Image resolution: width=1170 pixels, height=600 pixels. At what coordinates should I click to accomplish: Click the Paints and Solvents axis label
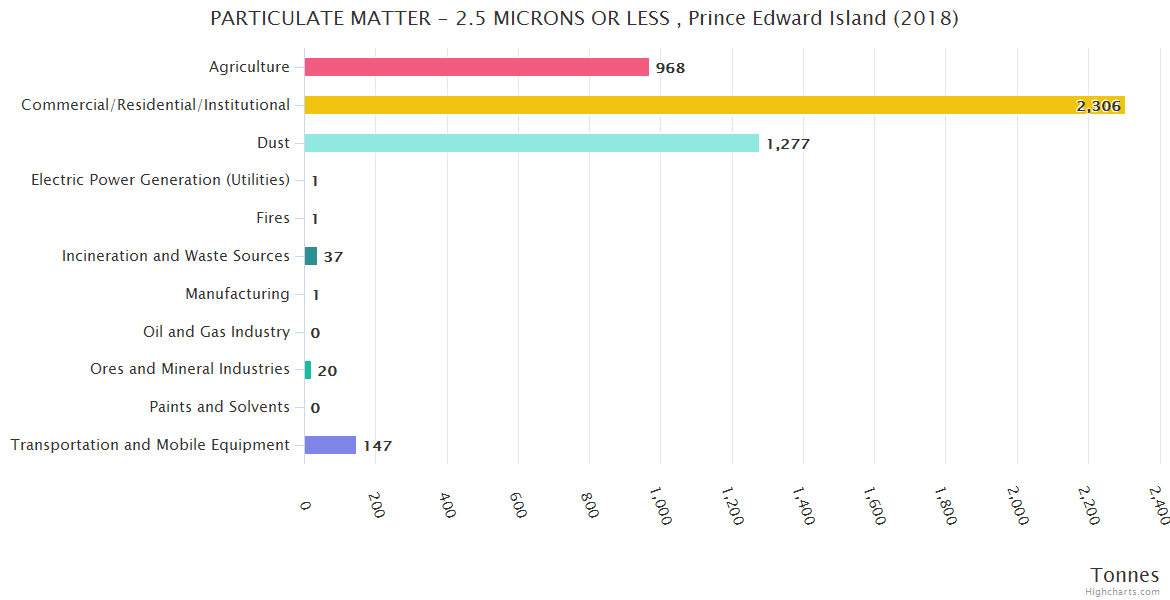(219, 407)
